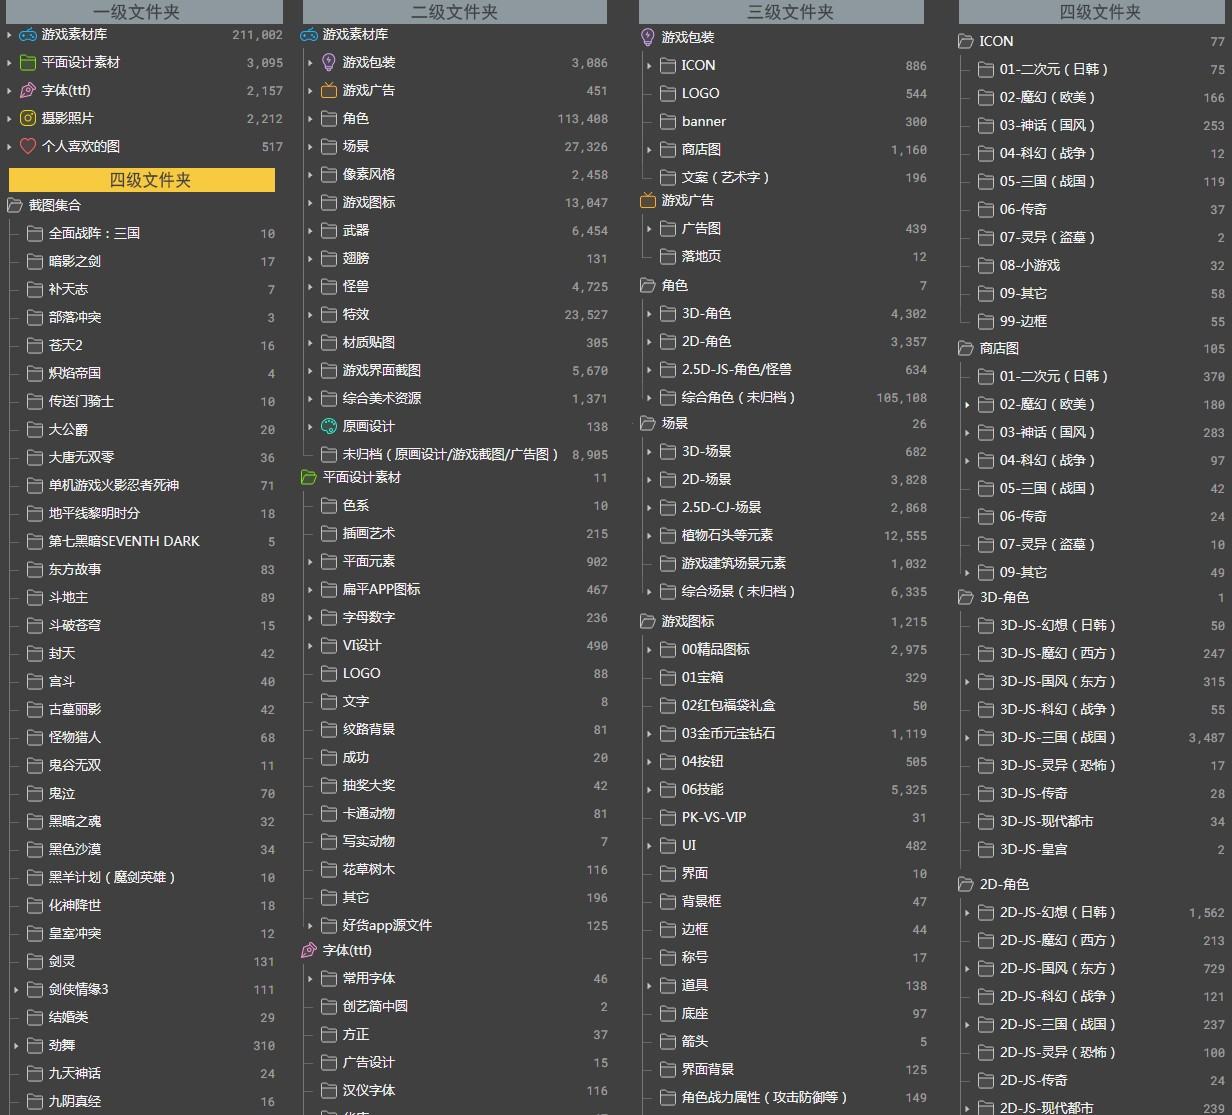
Task: Expand the 道具 folder arrow
Action: coord(649,985)
